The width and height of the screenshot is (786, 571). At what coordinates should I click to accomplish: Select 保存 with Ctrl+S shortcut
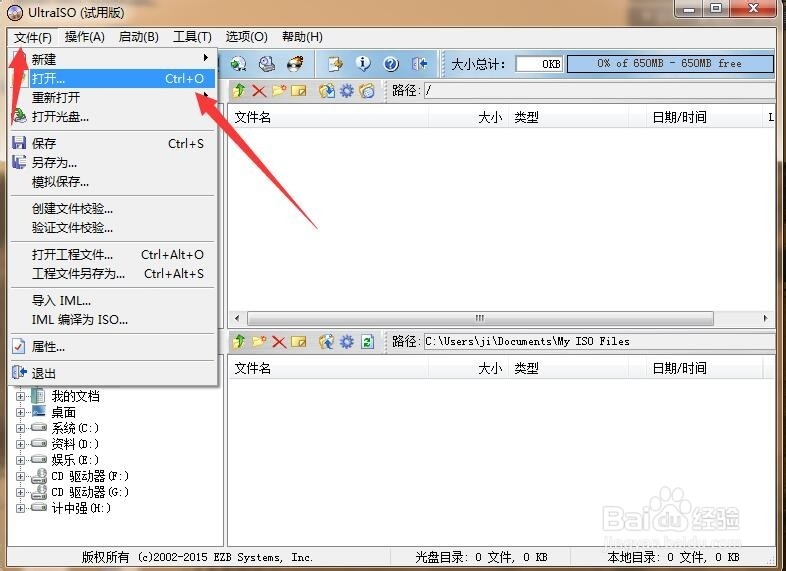(x=113, y=144)
